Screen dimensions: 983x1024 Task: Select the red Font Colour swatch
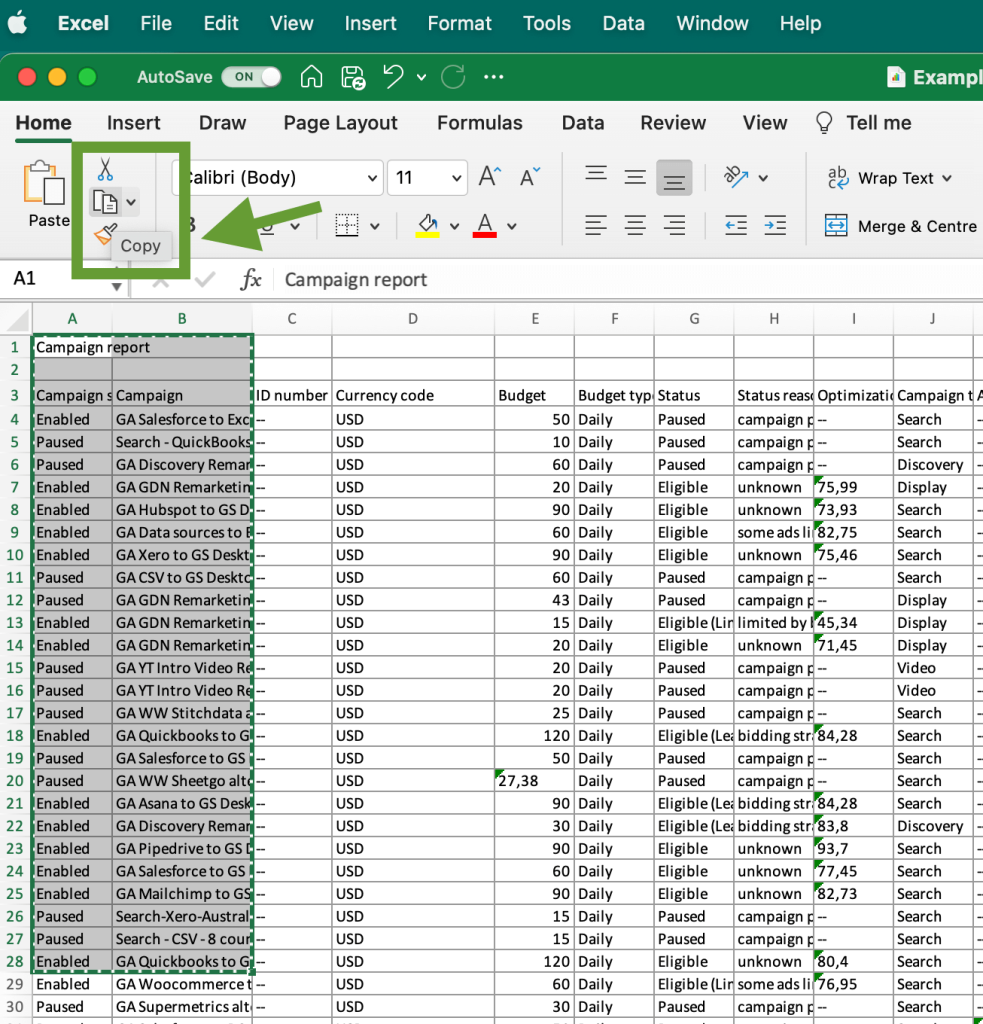[485, 224]
